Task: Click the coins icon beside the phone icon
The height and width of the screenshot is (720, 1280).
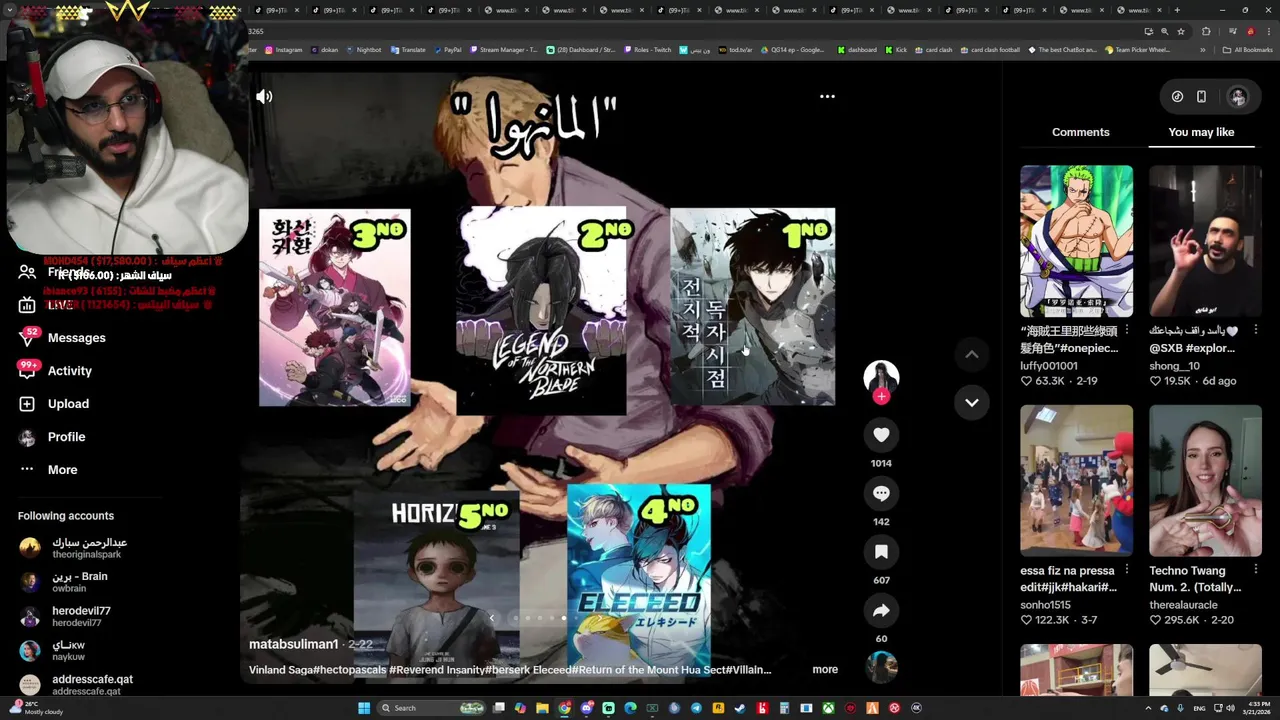Action: [1177, 97]
